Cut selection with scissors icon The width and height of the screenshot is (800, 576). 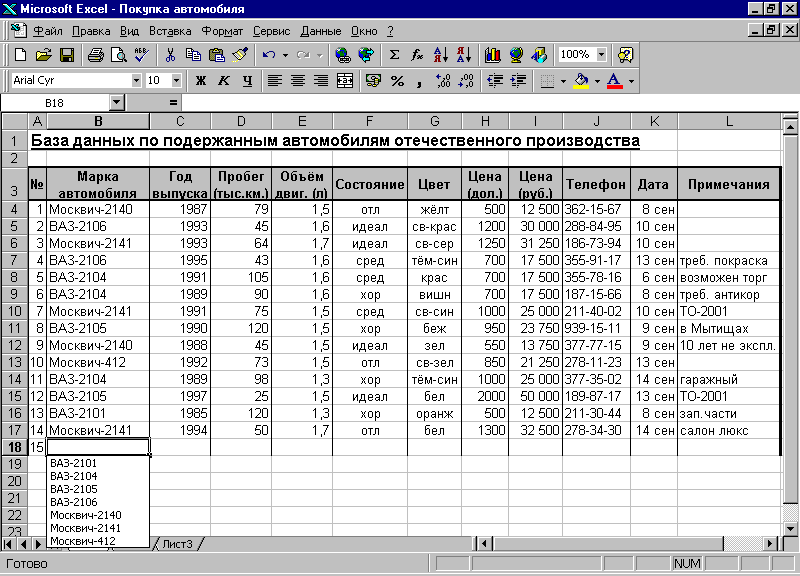(x=170, y=55)
